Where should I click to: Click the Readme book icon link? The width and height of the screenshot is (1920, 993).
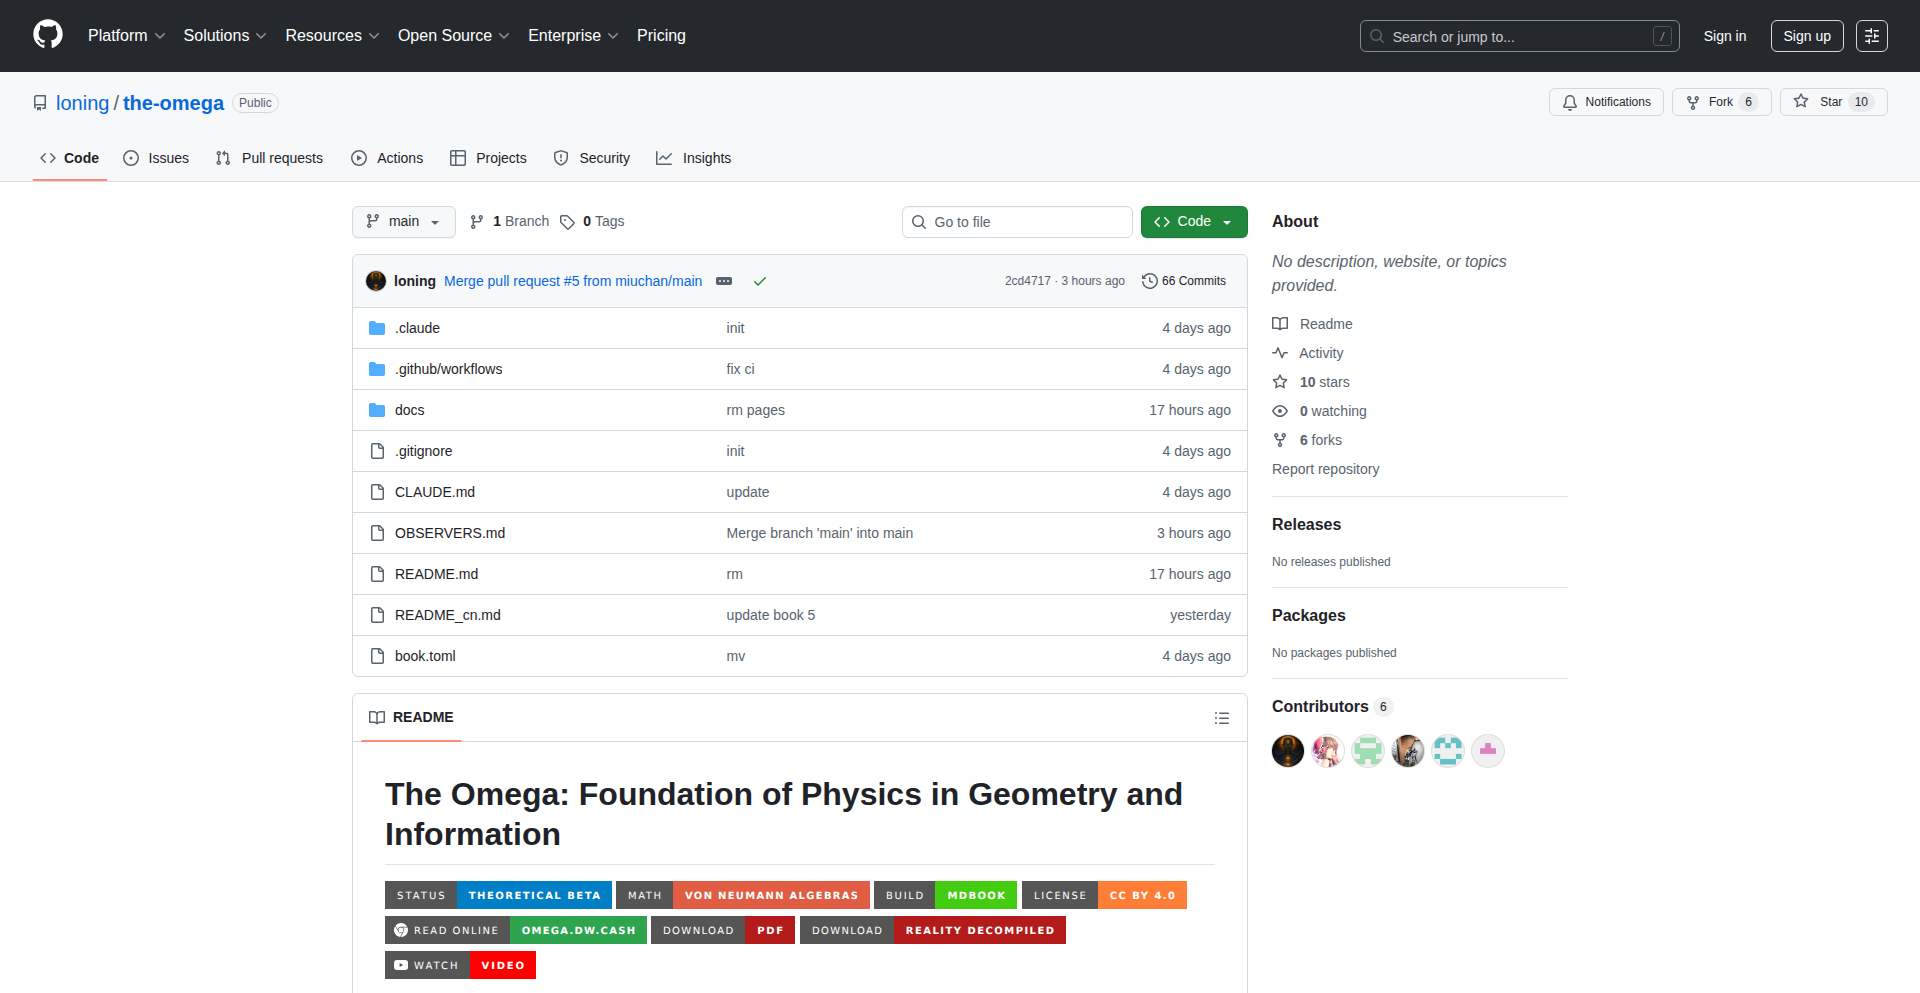click(x=1312, y=324)
